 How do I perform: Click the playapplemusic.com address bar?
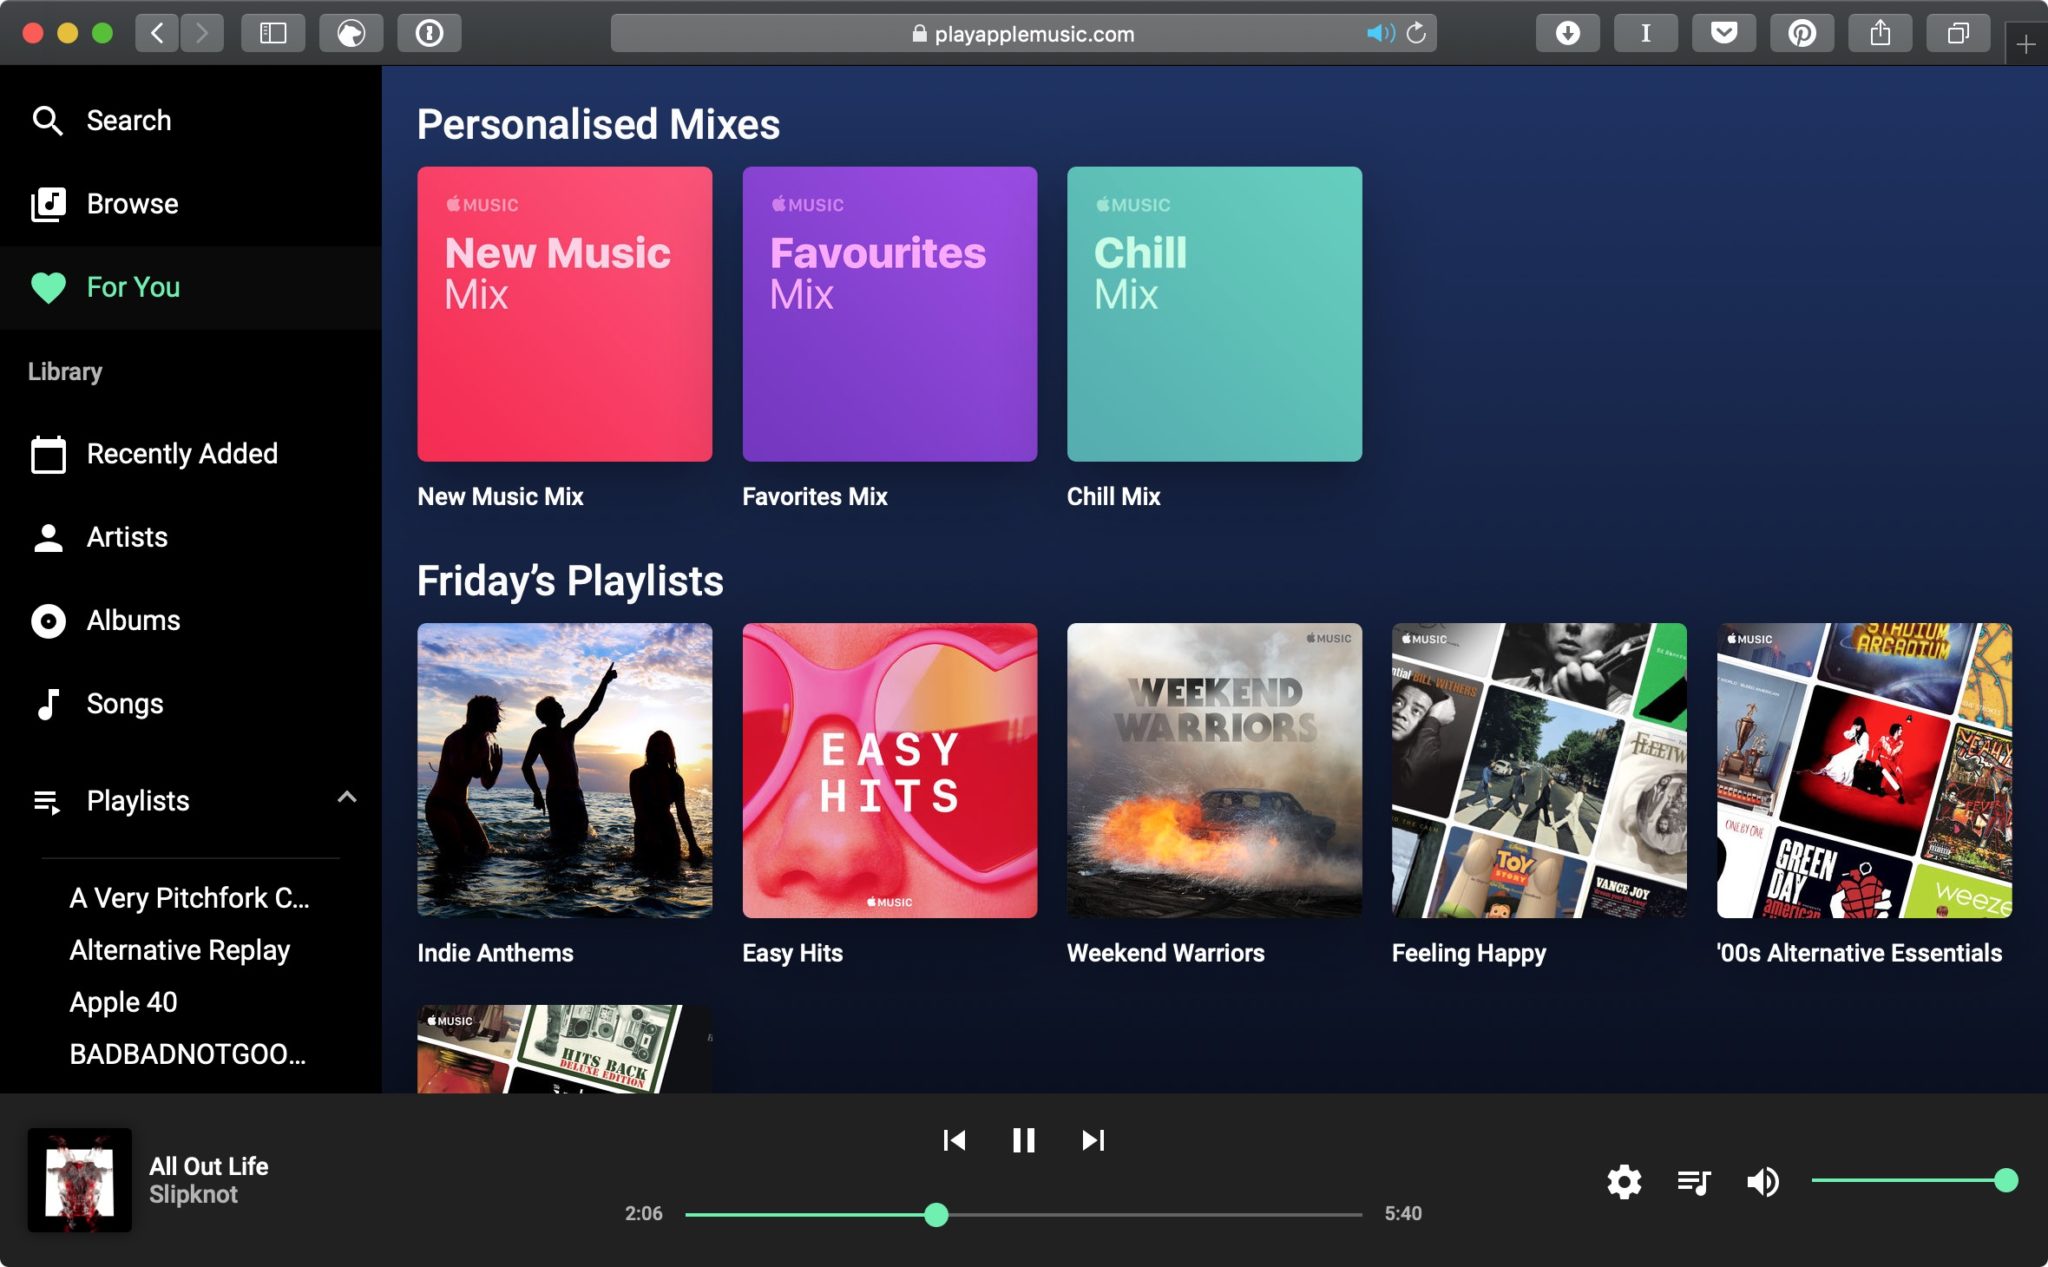click(x=1023, y=33)
